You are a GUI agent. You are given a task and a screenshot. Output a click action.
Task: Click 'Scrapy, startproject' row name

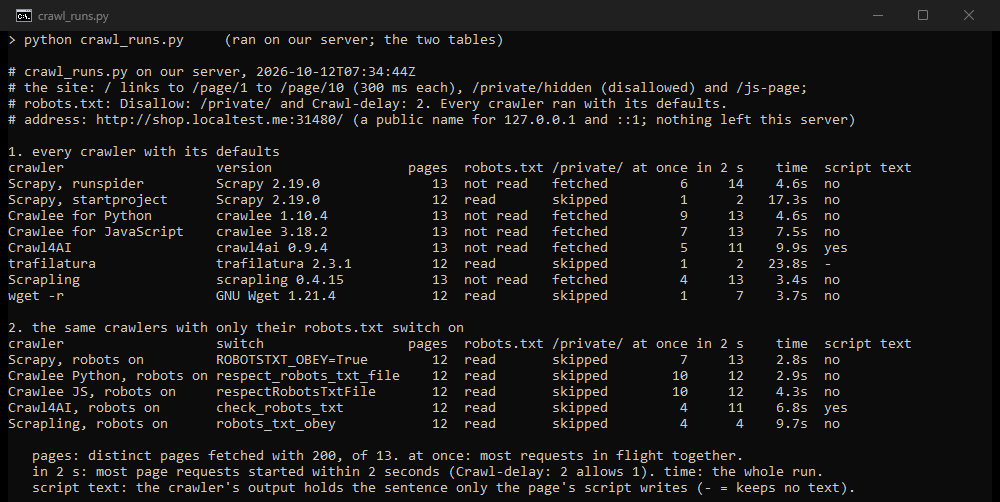click(x=88, y=200)
